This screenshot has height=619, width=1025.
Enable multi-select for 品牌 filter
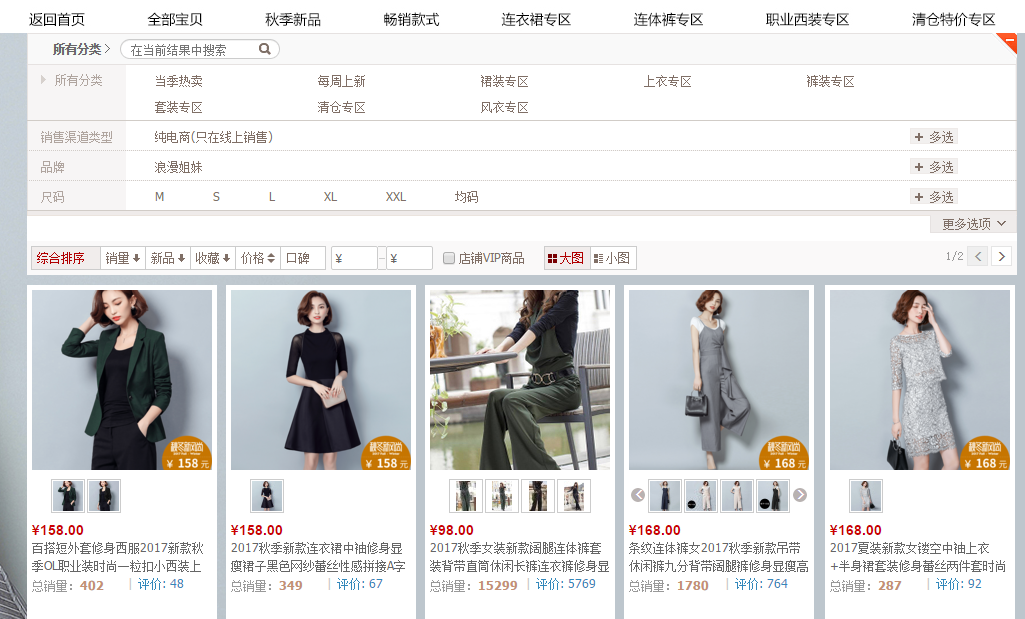[933, 167]
